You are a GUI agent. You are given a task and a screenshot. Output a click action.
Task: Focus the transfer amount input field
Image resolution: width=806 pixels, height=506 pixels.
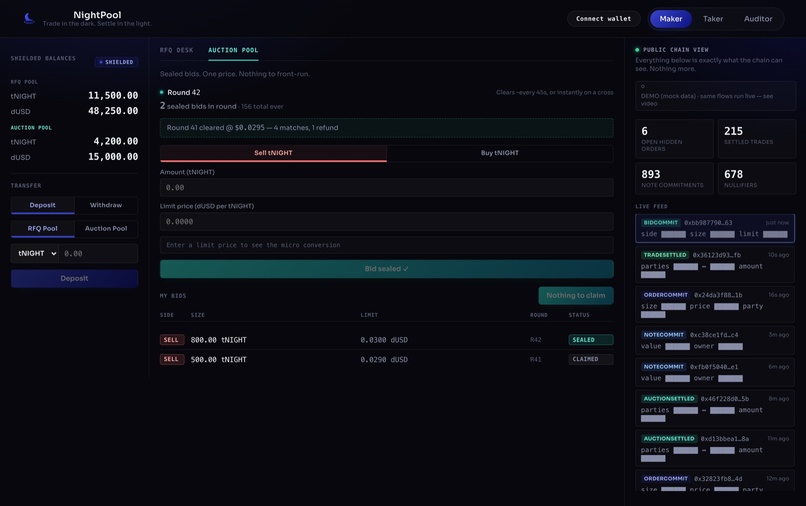98,254
